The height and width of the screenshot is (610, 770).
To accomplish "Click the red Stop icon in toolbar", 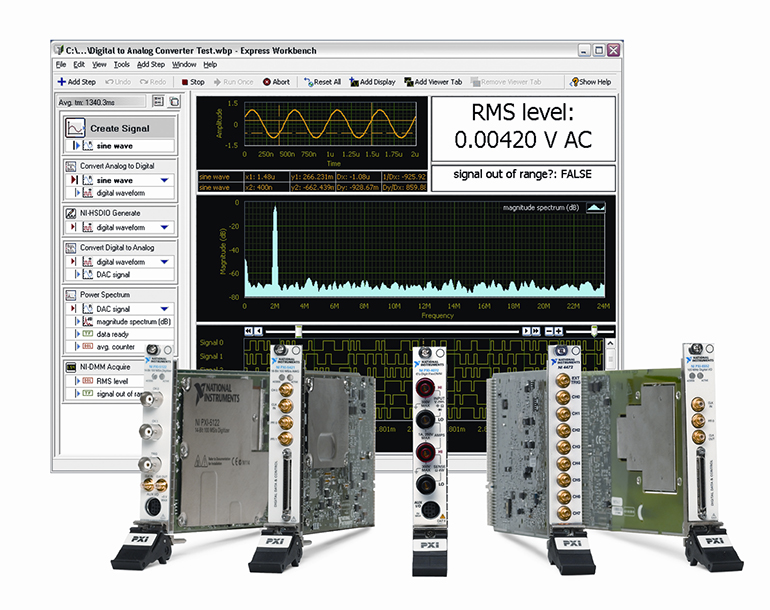I will 185,82.
